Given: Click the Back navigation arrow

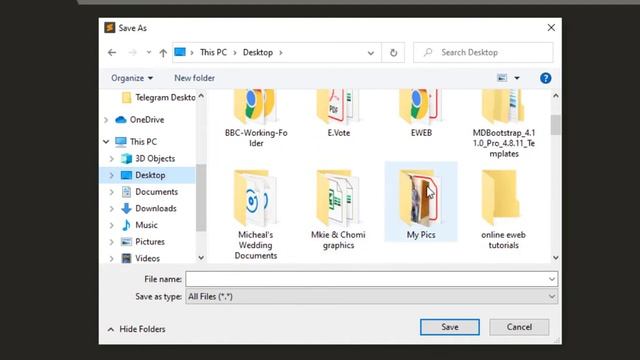Looking at the screenshot, I should (x=112, y=52).
